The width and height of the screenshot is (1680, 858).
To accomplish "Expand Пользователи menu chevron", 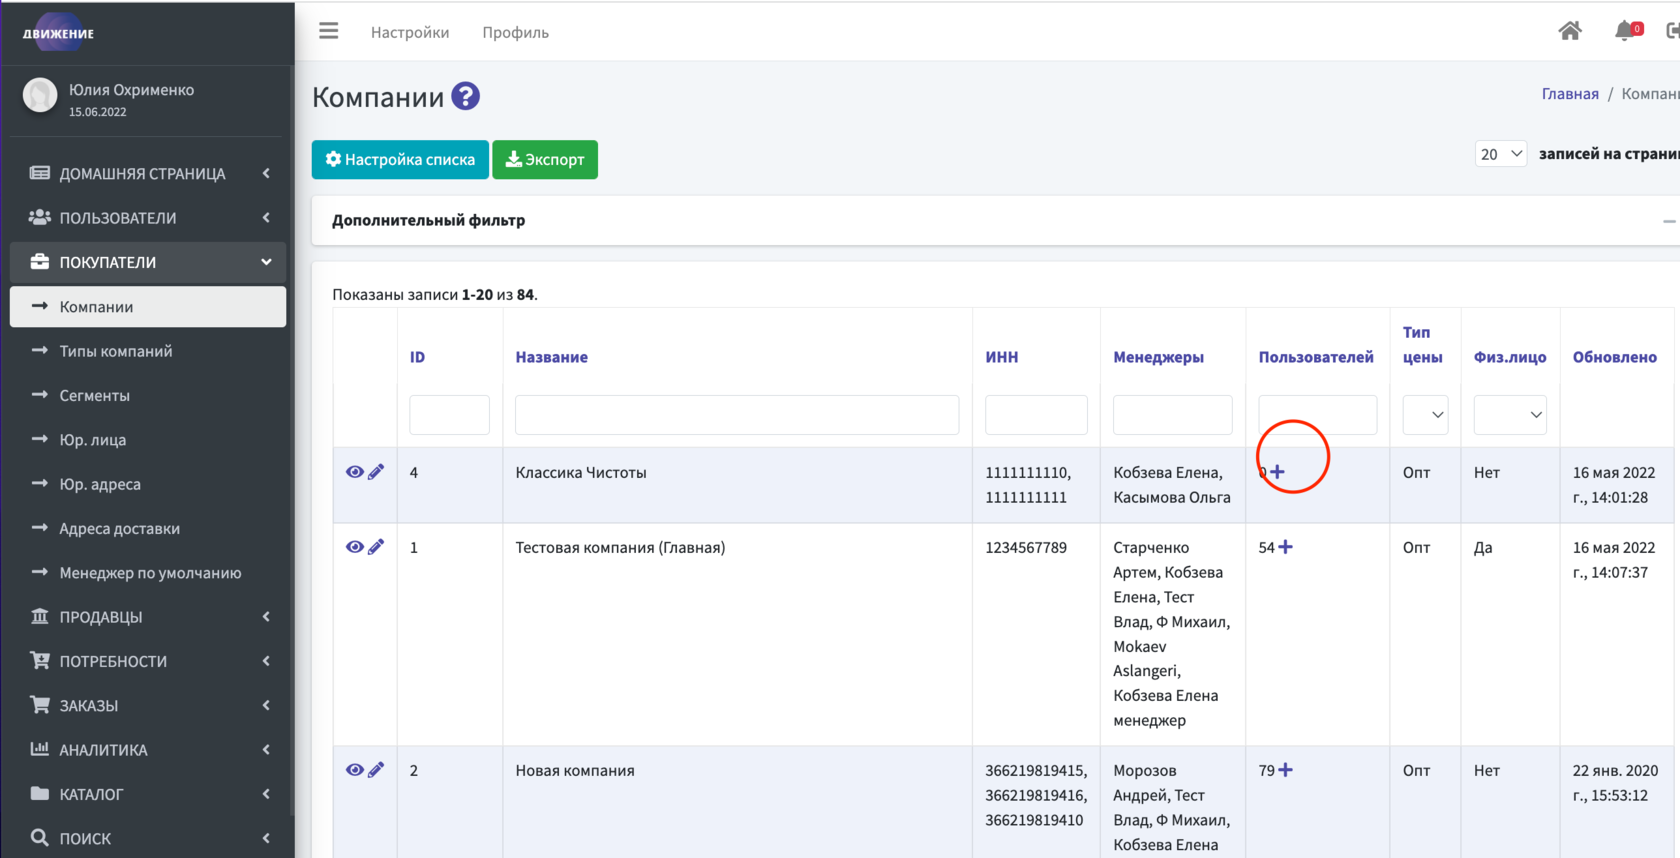I will tap(266, 217).
